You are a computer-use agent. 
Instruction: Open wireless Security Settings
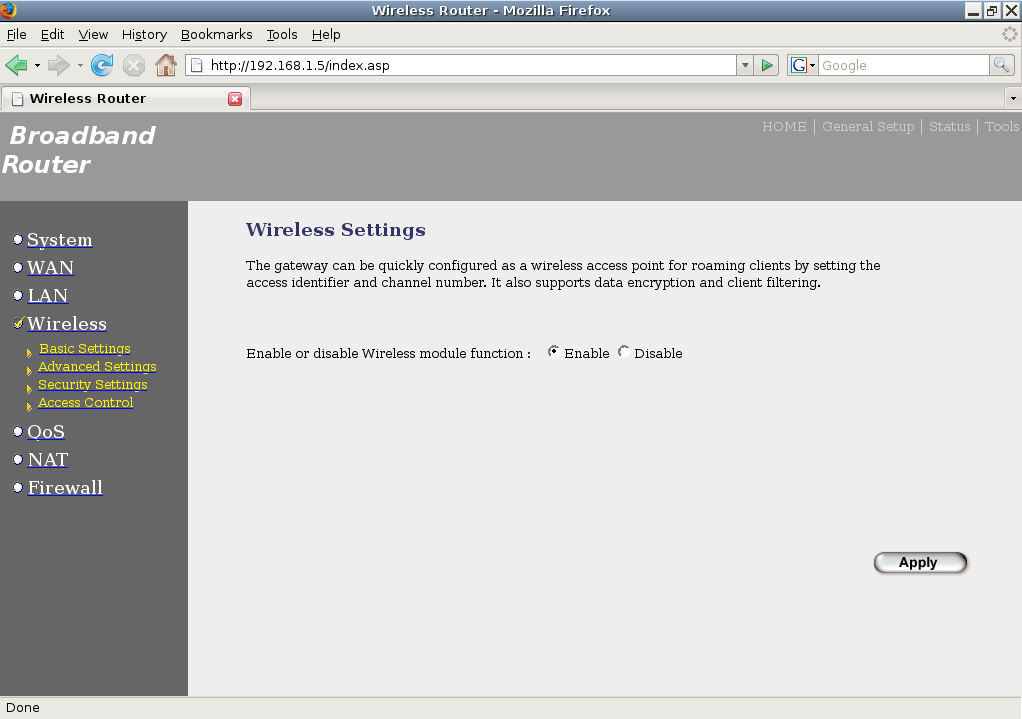[93, 385]
